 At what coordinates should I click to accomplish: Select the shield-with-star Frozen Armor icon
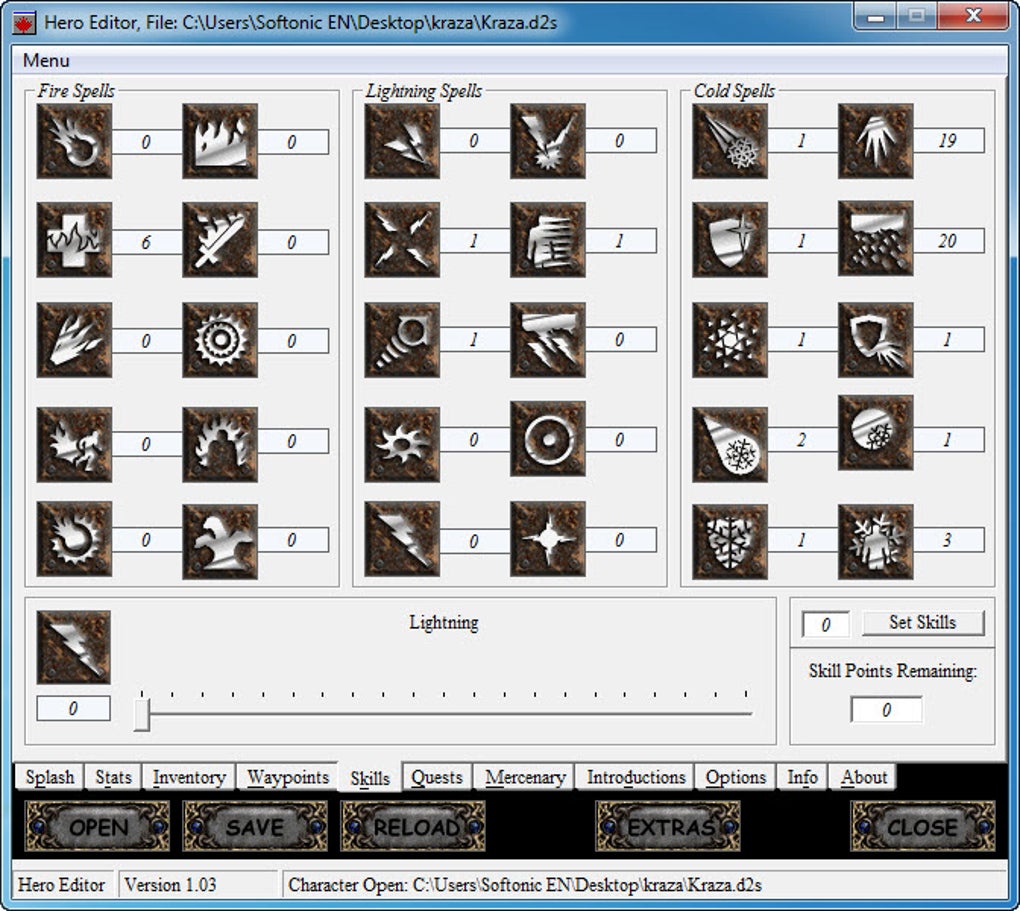coord(730,239)
